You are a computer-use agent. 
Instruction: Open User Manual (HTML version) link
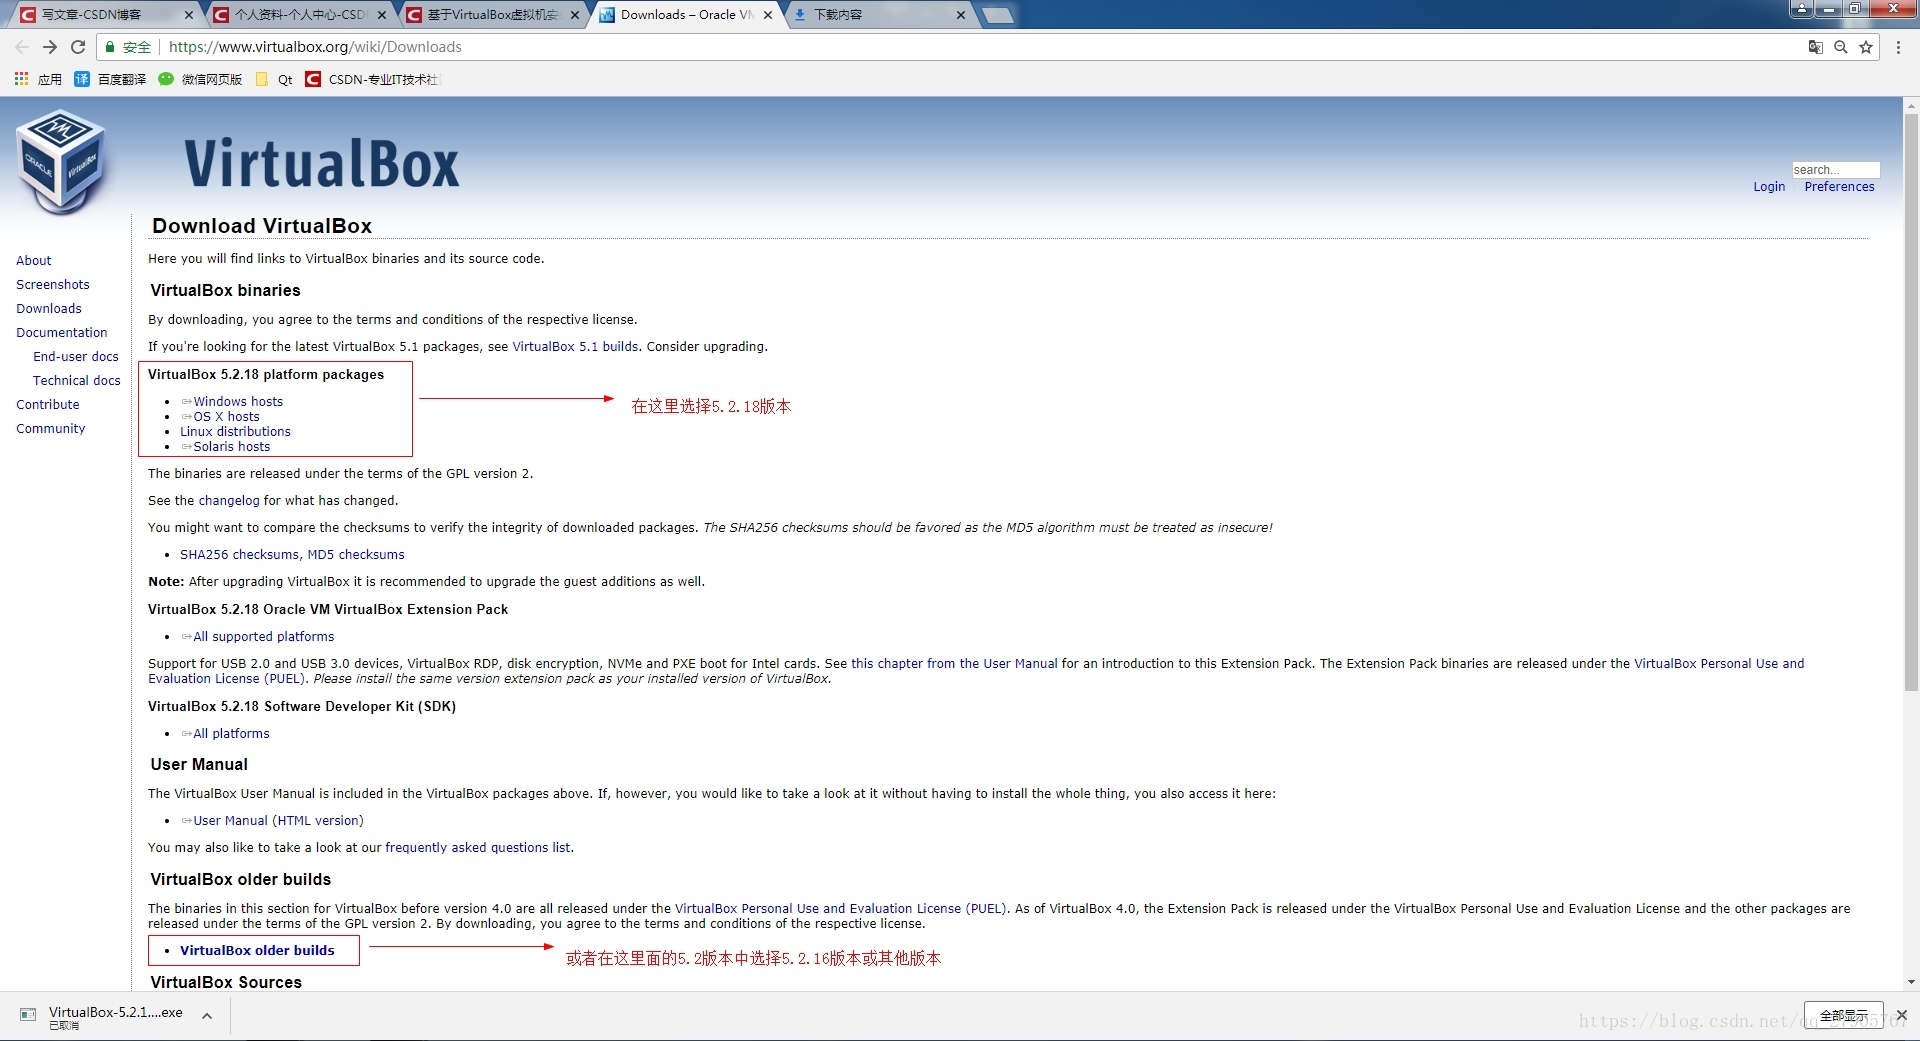(278, 821)
